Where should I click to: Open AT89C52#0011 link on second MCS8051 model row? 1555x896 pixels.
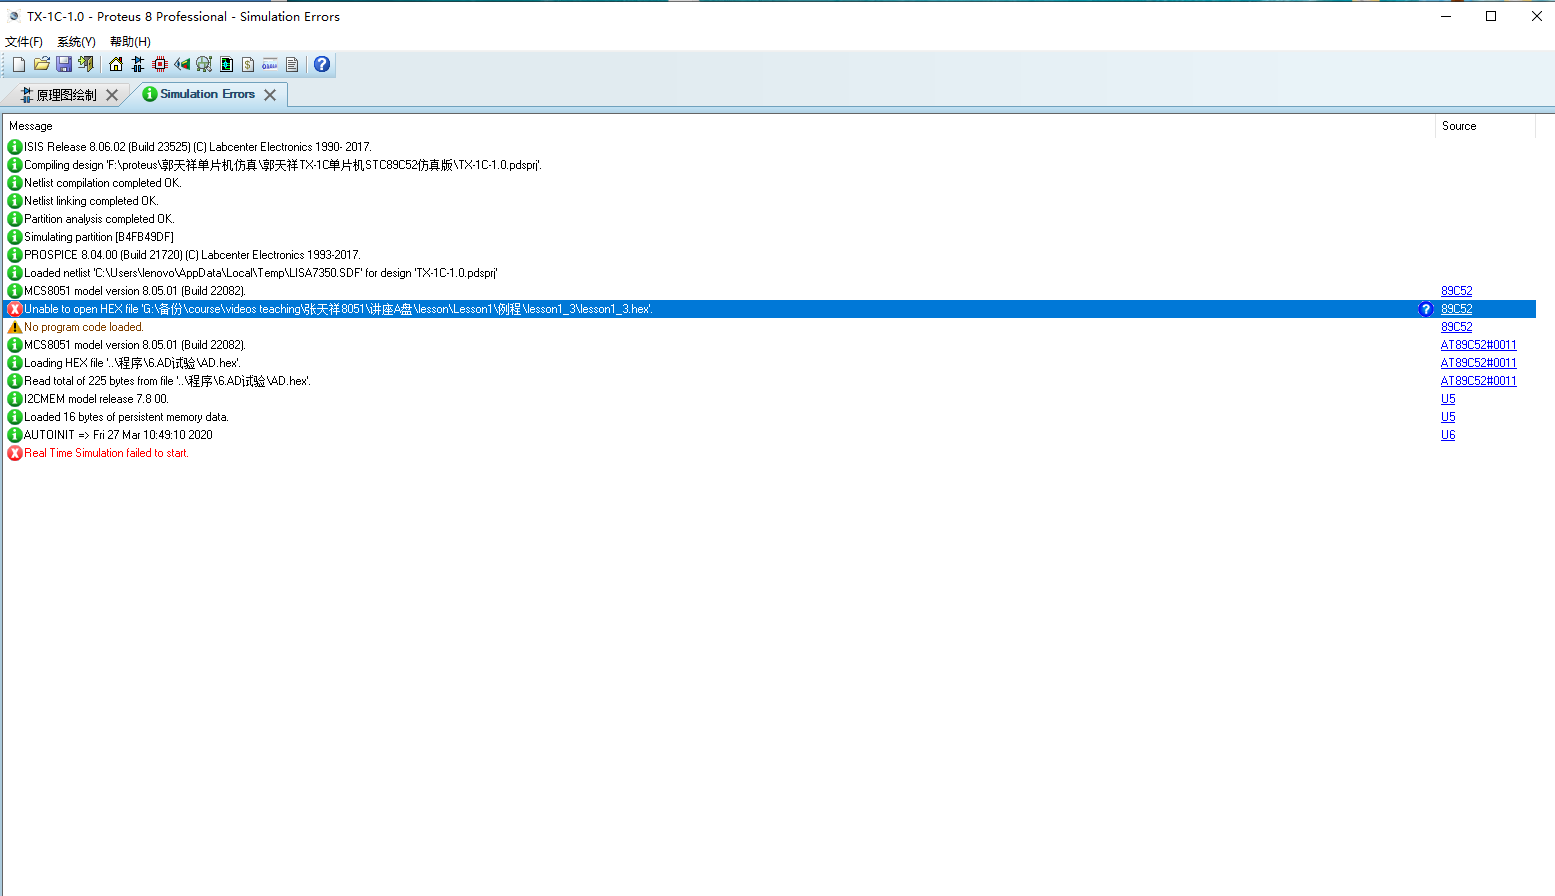point(1478,345)
